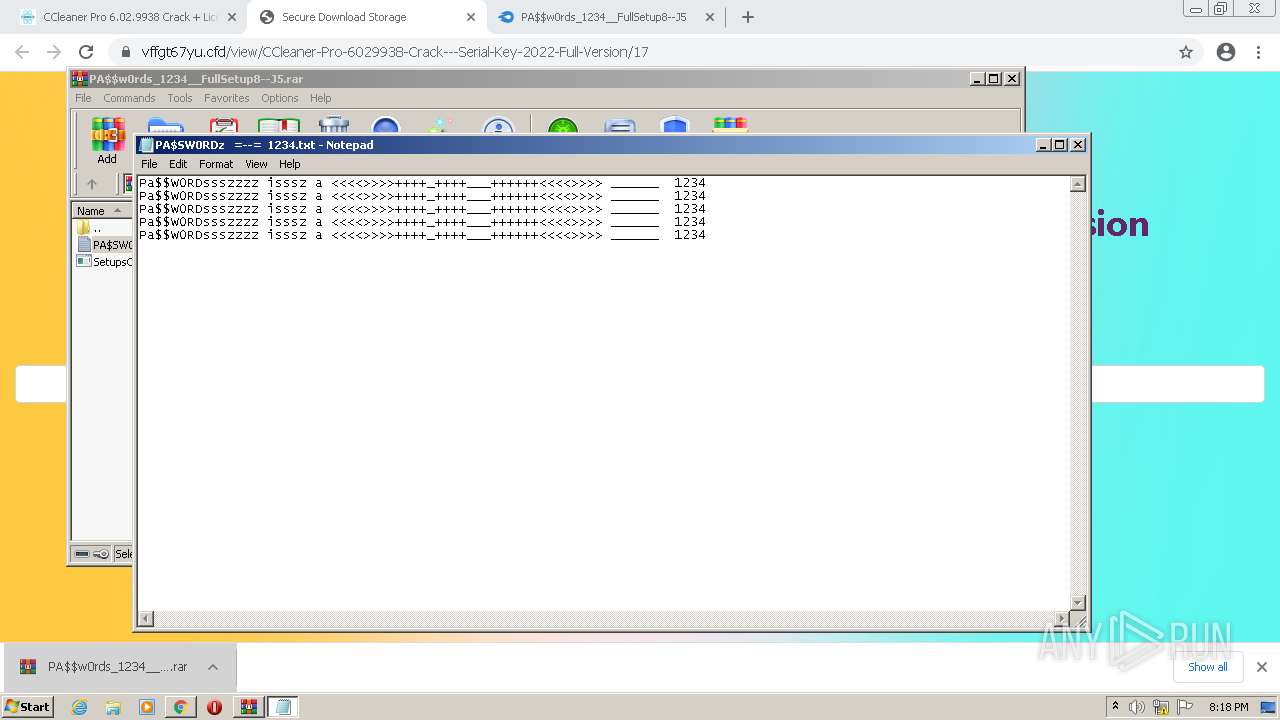This screenshot has height=720, width=1280.
Task: Open Windows Explorer from taskbar
Action: point(113,707)
